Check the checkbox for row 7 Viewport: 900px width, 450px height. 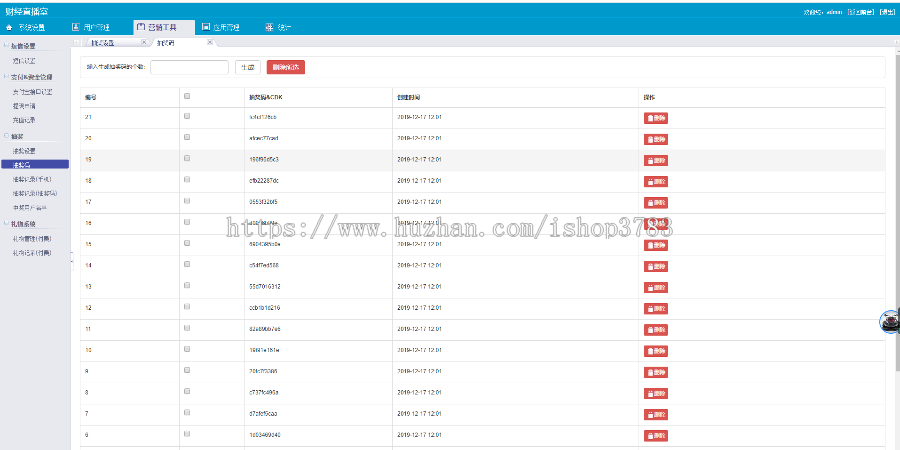[x=187, y=413]
